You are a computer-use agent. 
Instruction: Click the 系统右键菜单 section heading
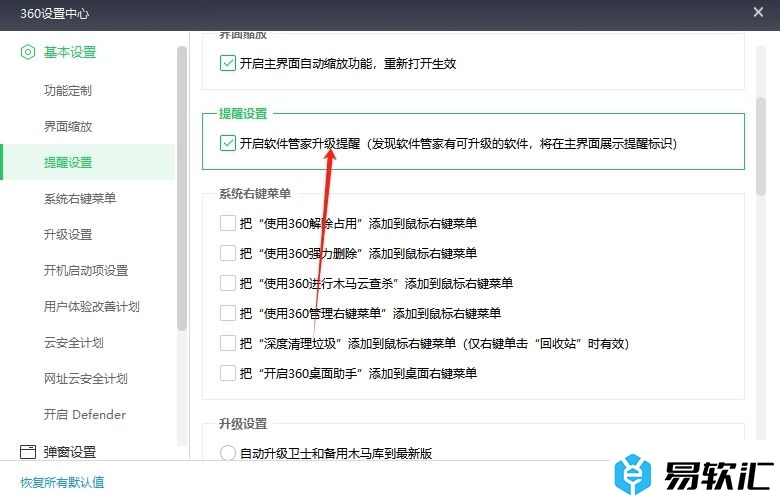click(255, 194)
